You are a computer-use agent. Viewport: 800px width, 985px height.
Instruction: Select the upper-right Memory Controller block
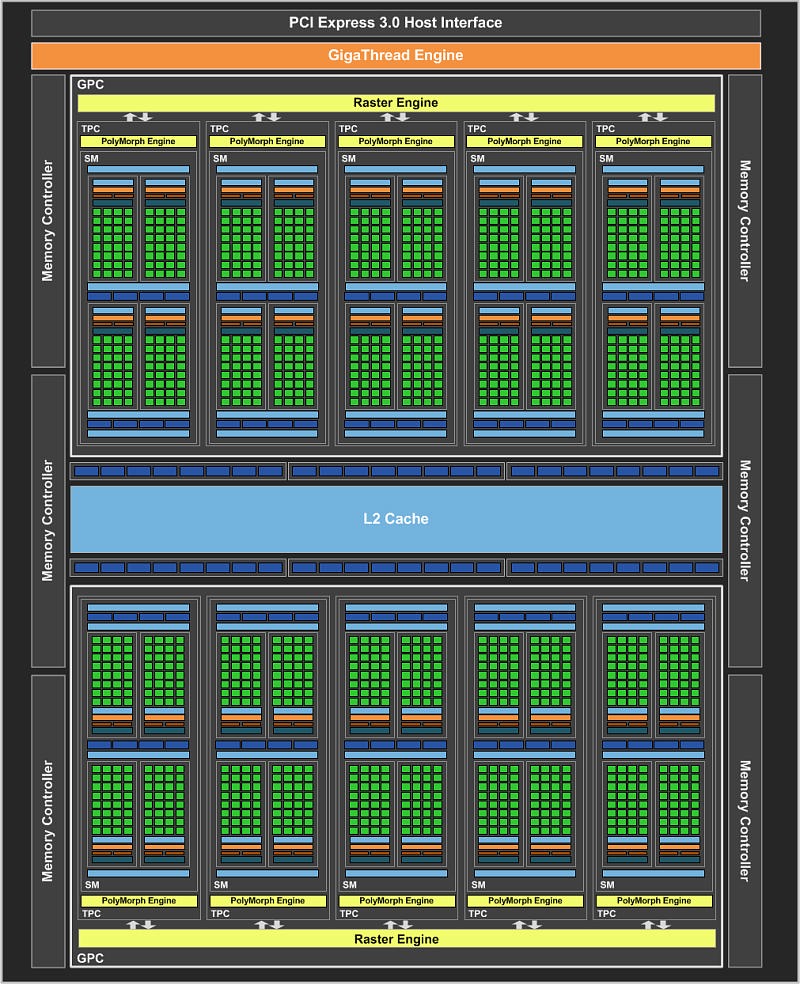745,221
